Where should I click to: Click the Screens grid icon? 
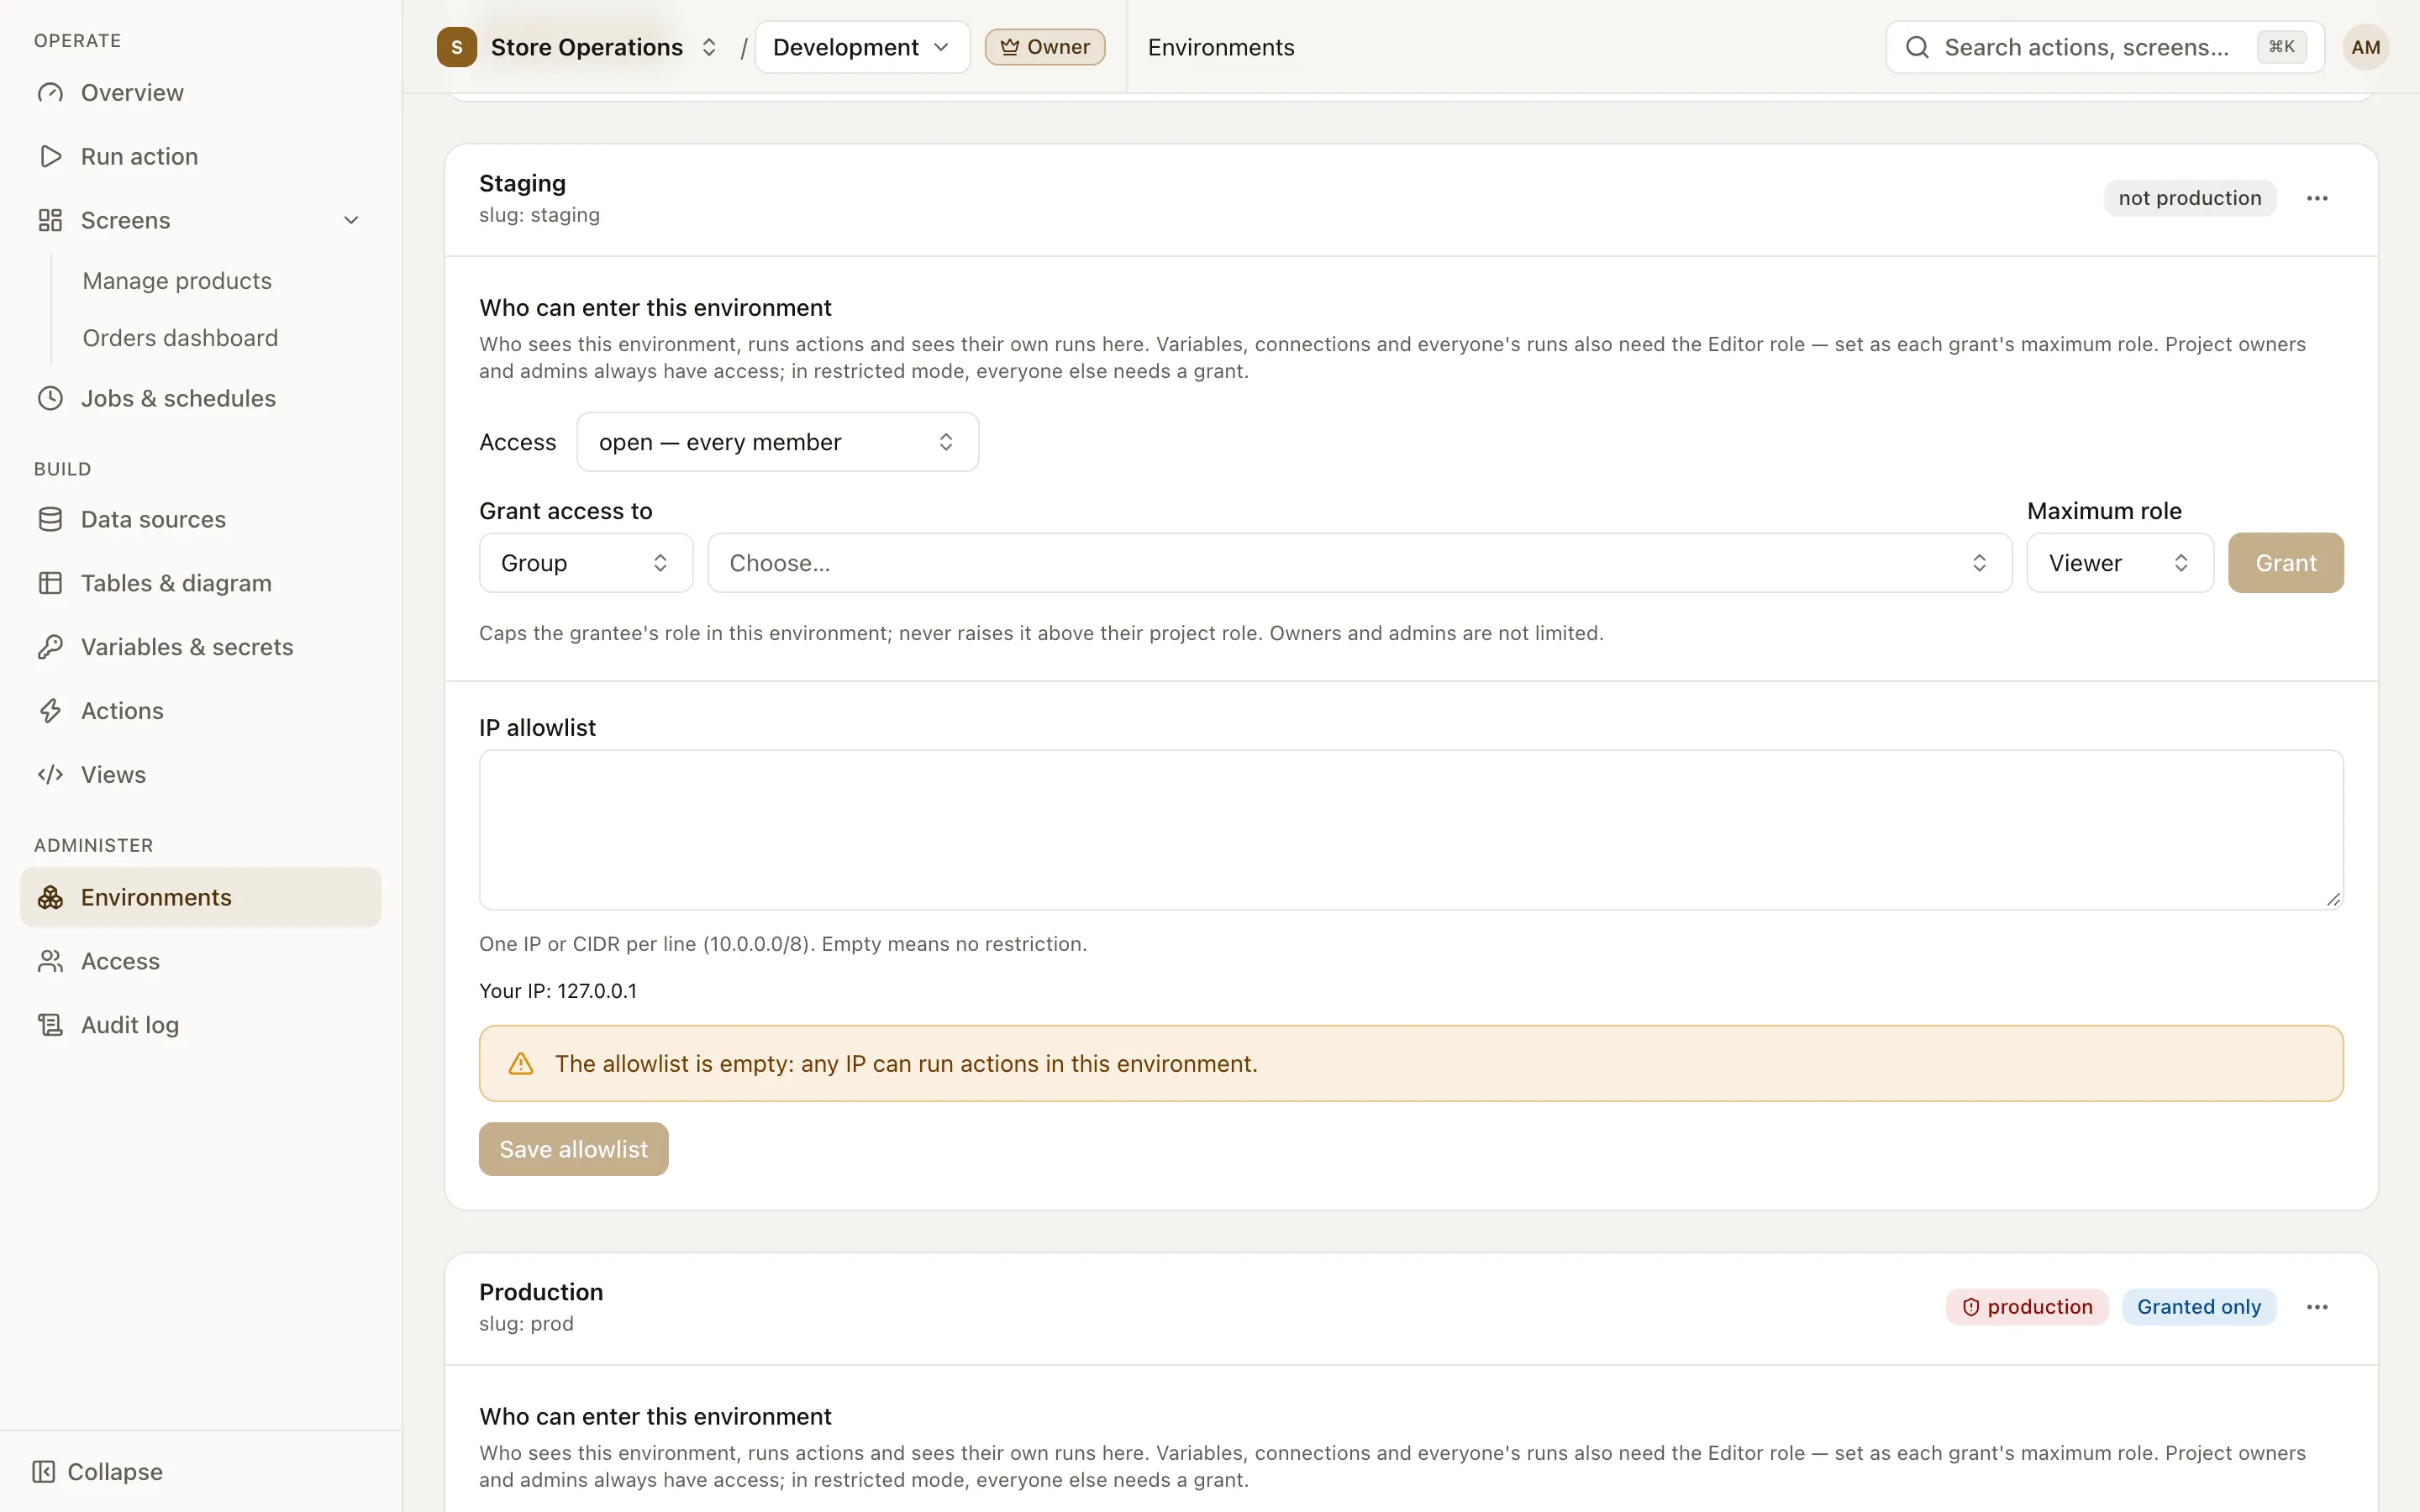click(x=50, y=220)
